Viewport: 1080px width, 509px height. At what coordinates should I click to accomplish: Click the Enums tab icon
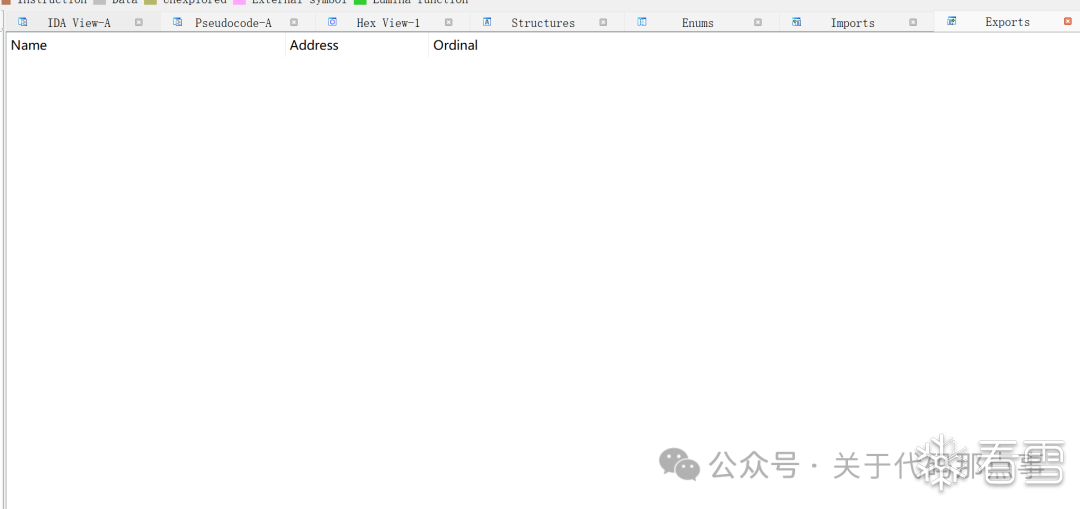(x=642, y=22)
